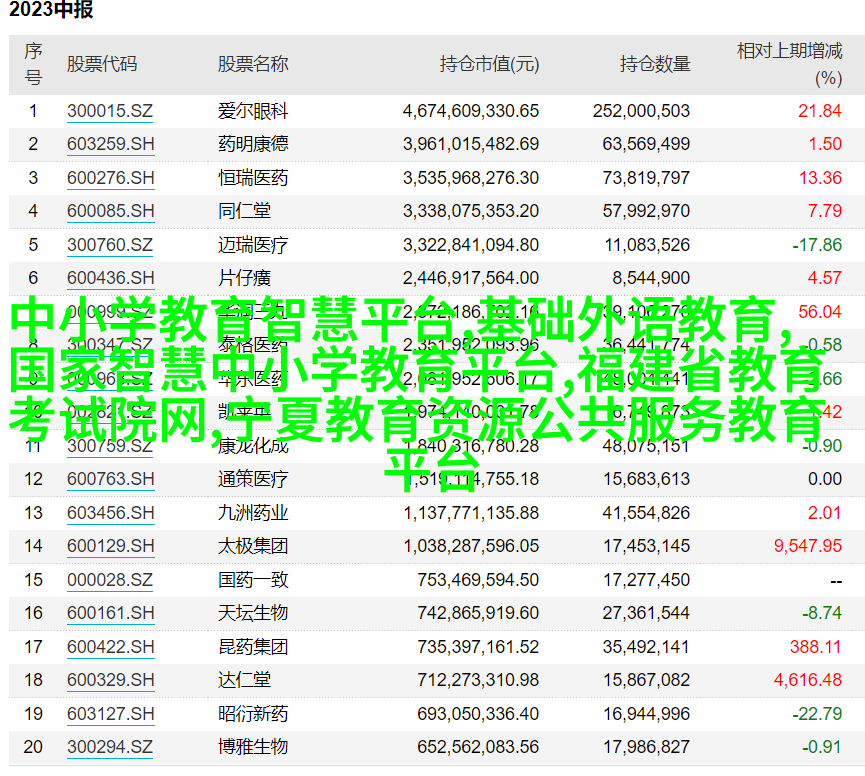
Task: Open stock code link 600763.SH
Action: tap(110, 479)
